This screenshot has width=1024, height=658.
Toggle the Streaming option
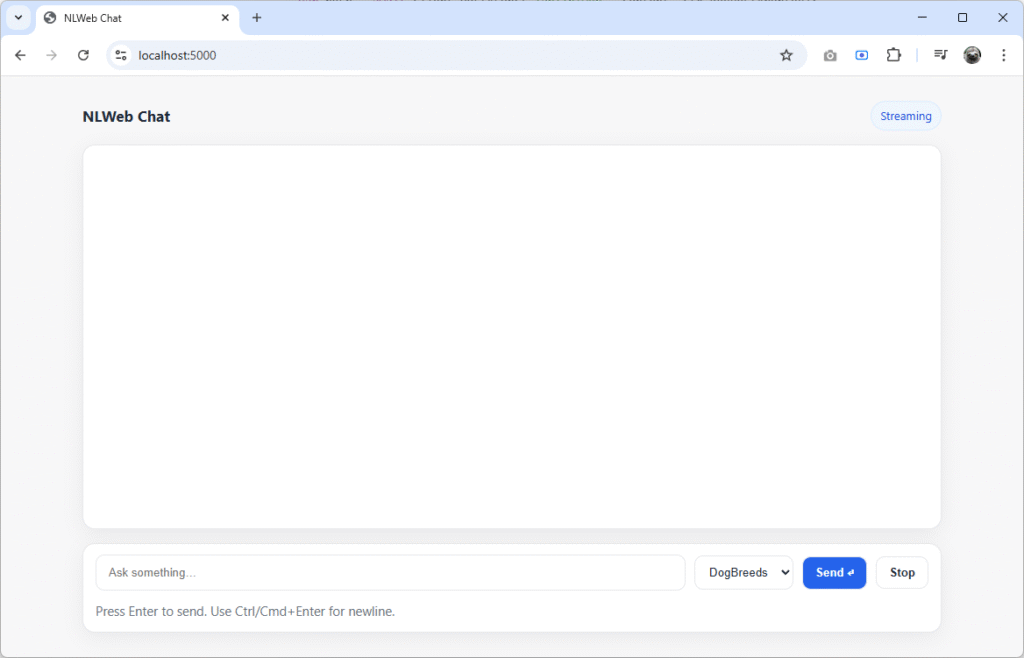(x=905, y=115)
